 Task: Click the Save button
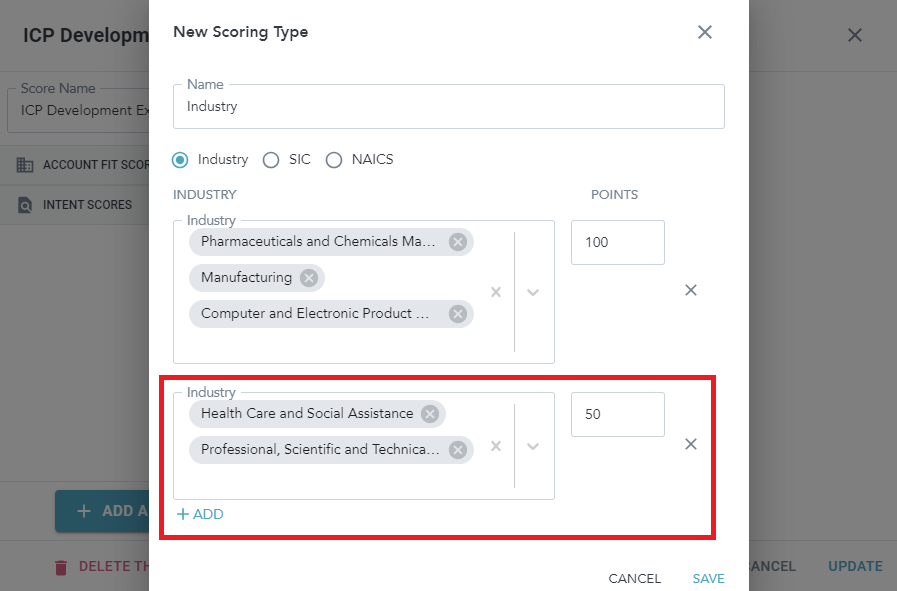(x=708, y=578)
